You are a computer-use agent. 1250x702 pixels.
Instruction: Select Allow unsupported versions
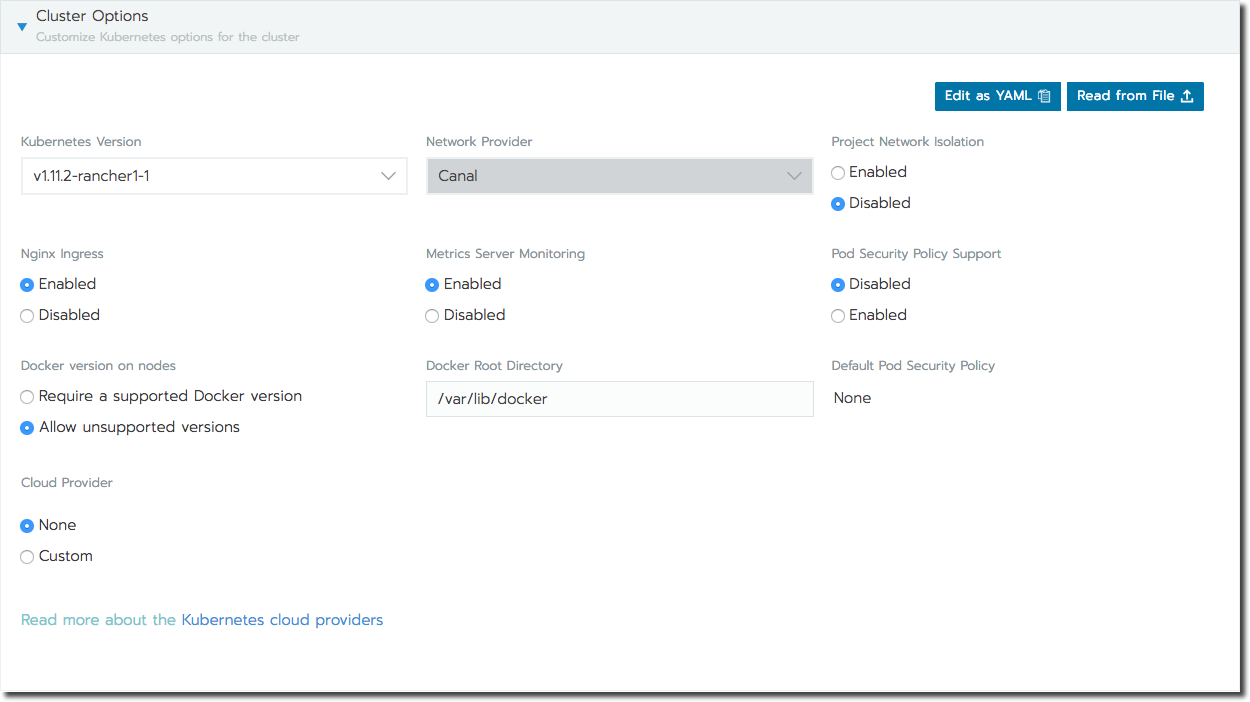pyautogui.click(x=27, y=428)
